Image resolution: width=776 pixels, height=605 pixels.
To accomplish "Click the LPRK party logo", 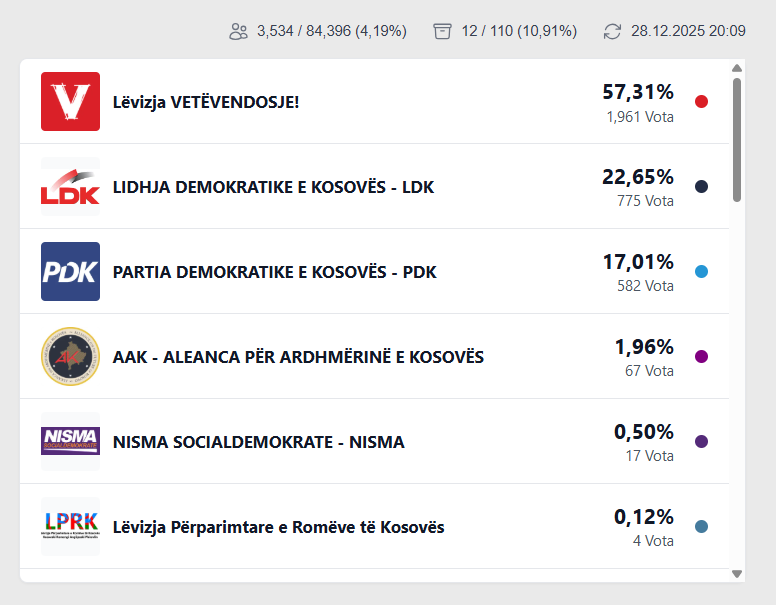I will [70, 526].
